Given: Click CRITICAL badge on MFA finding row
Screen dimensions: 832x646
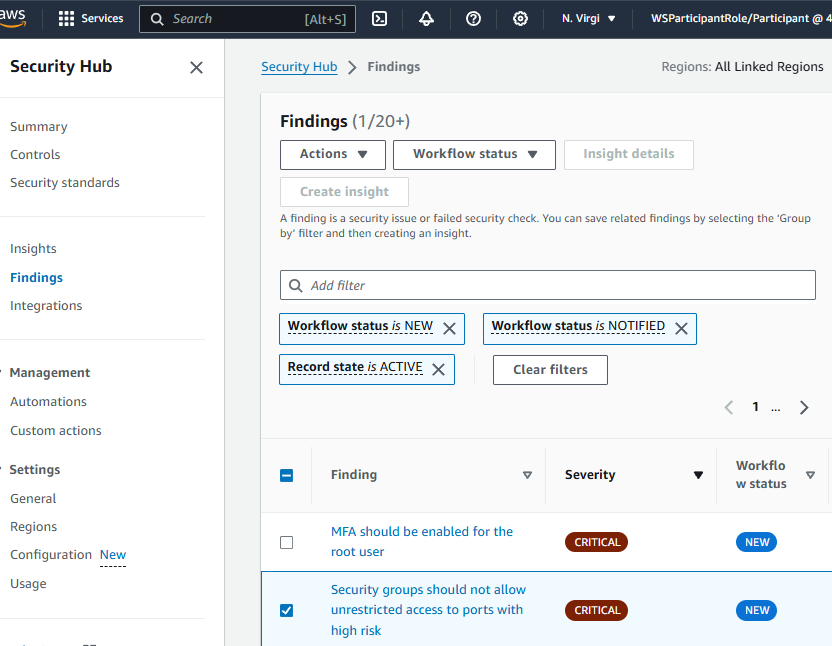Looking at the screenshot, I should [596, 542].
